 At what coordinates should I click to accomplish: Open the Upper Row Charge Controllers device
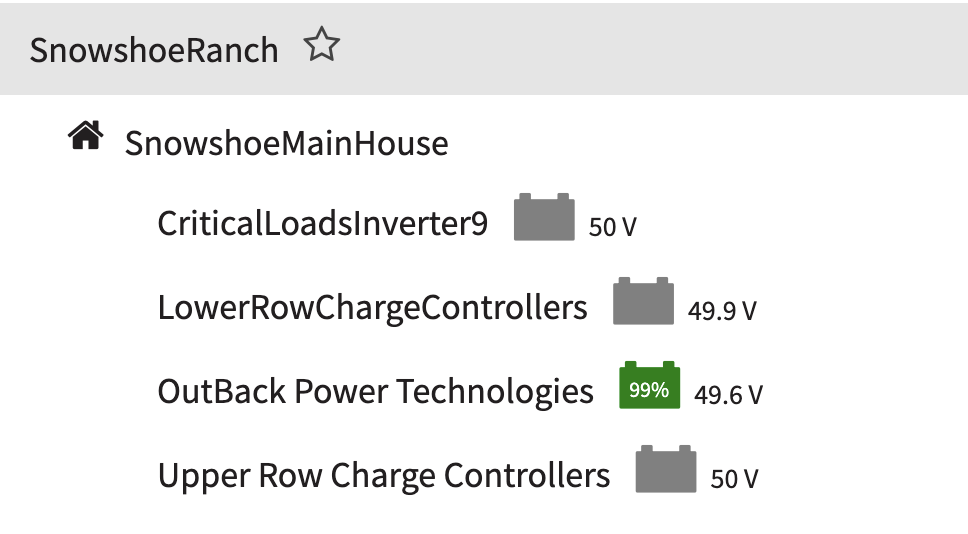tap(384, 475)
